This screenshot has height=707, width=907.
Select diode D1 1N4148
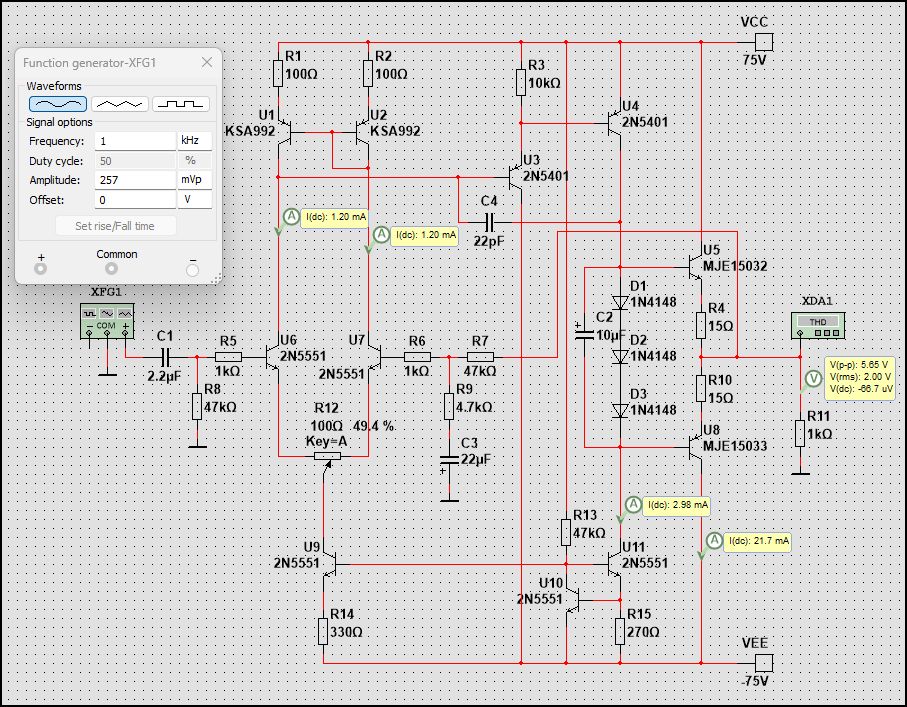click(x=620, y=303)
